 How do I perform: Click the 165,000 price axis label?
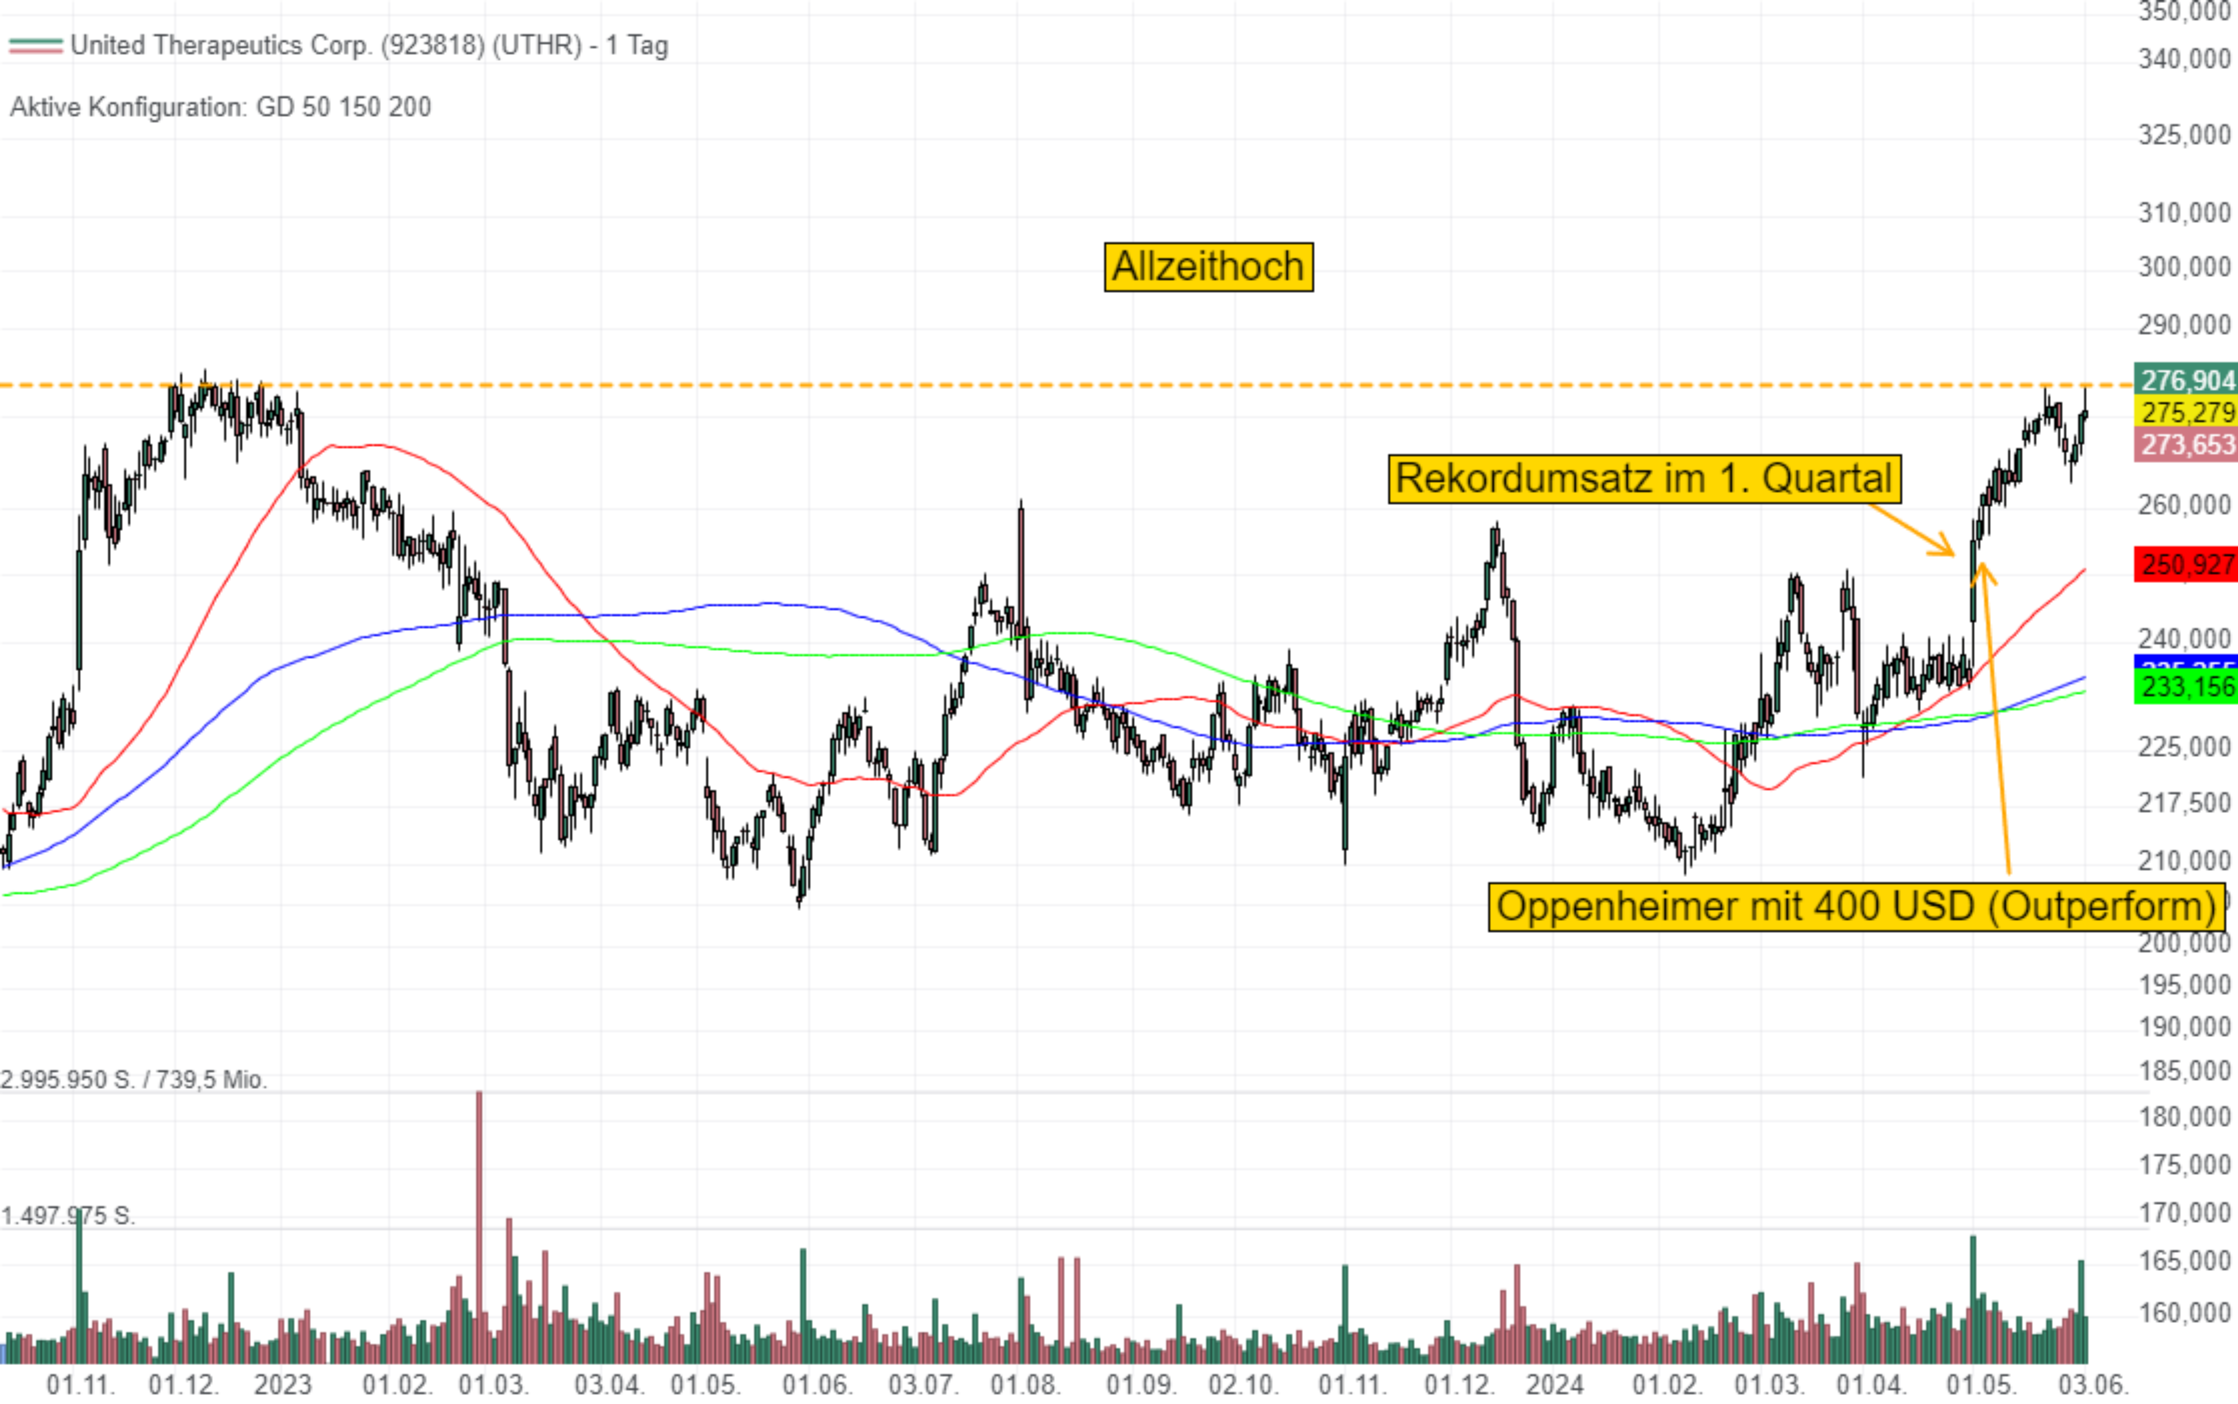[x=2184, y=1261]
